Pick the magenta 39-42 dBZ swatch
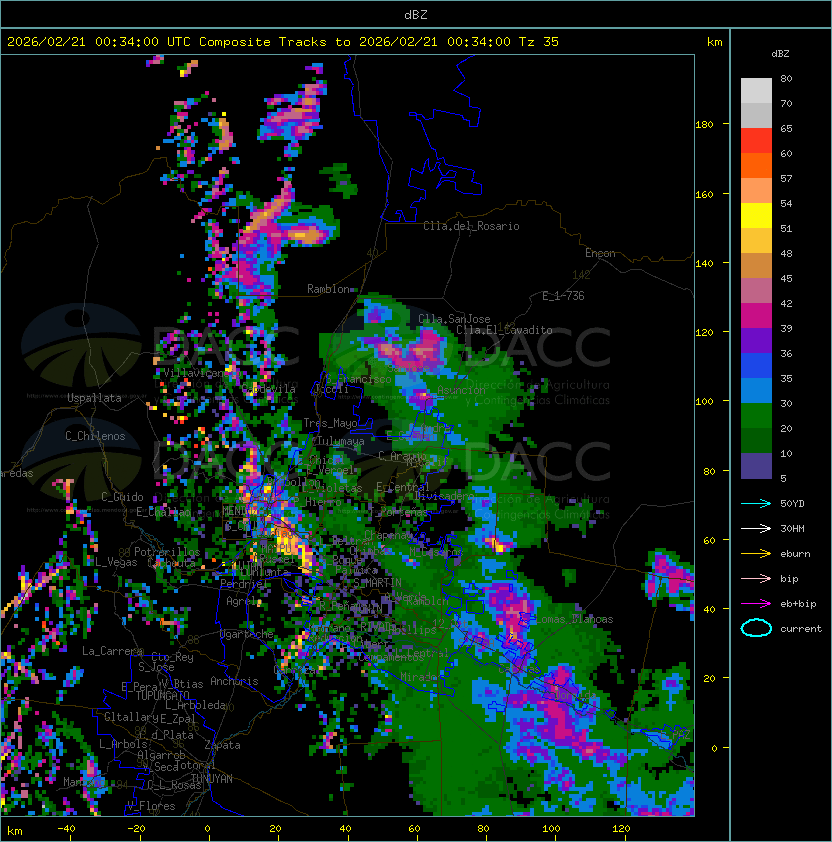The height and width of the screenshot is (842, 832). click(756, 316)
